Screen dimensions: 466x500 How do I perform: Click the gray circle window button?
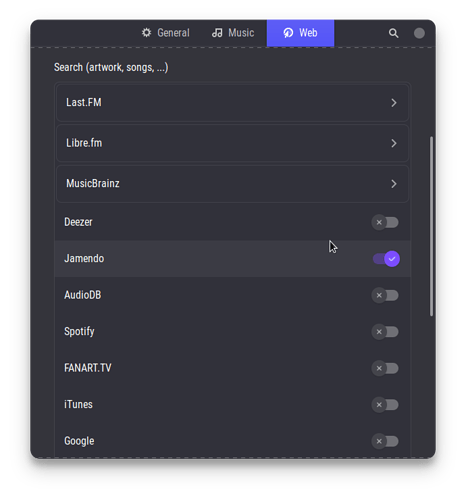point(419,33)
